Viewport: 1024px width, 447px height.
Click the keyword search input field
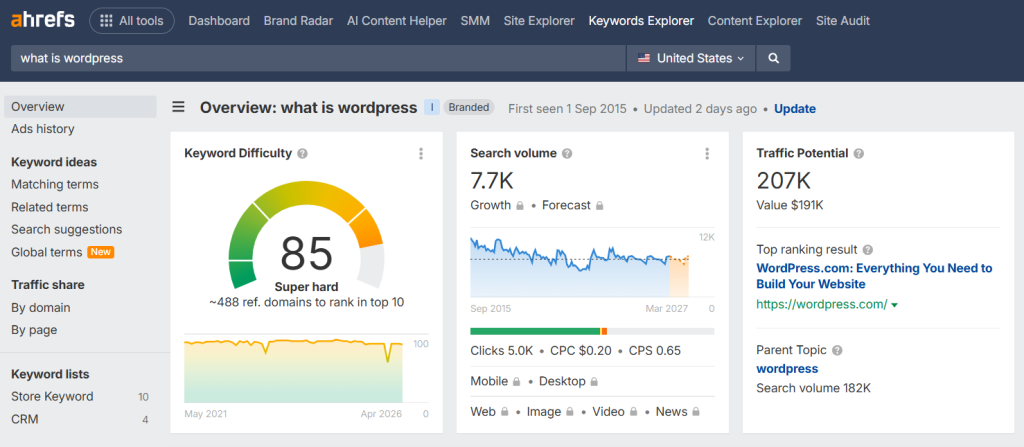click(x=318, y=58)
